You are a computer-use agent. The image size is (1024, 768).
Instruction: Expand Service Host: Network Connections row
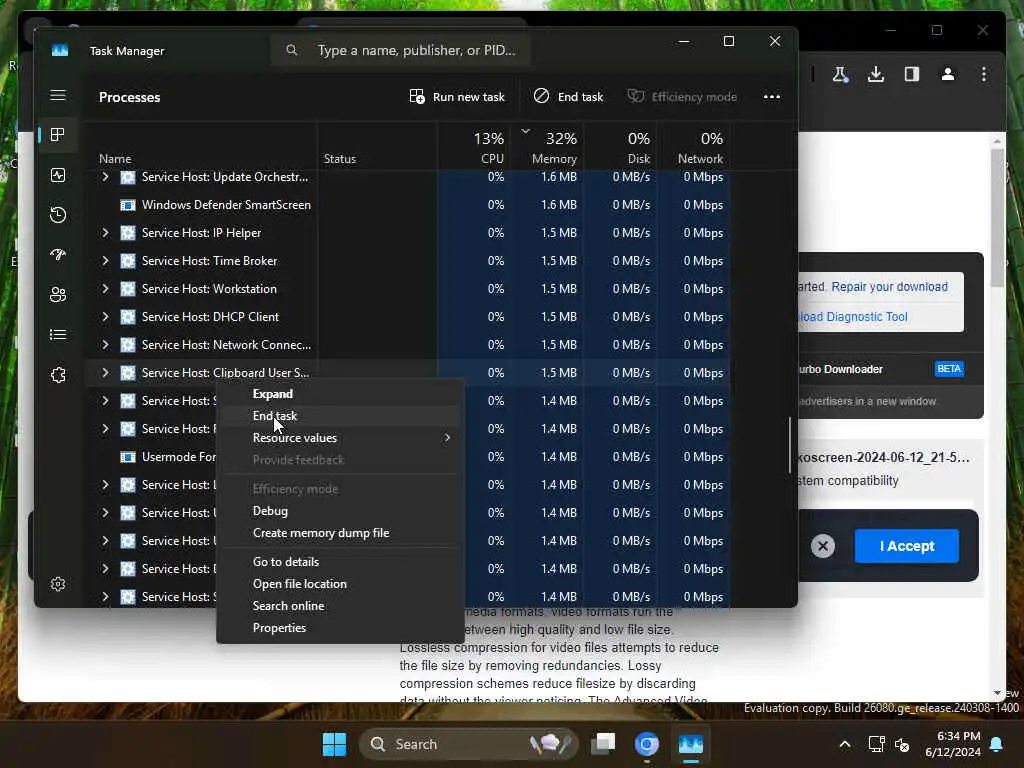pos(105,345)
